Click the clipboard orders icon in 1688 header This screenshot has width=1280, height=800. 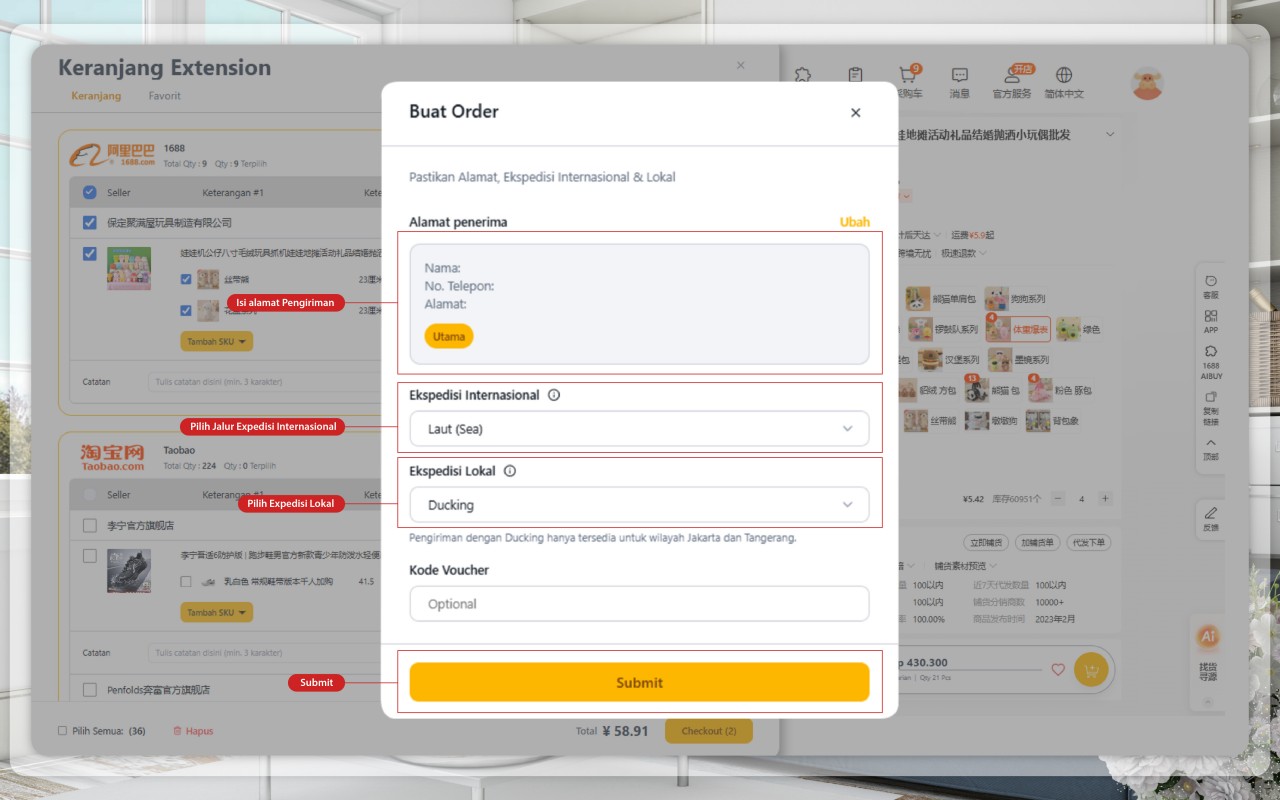pos(855,75)
